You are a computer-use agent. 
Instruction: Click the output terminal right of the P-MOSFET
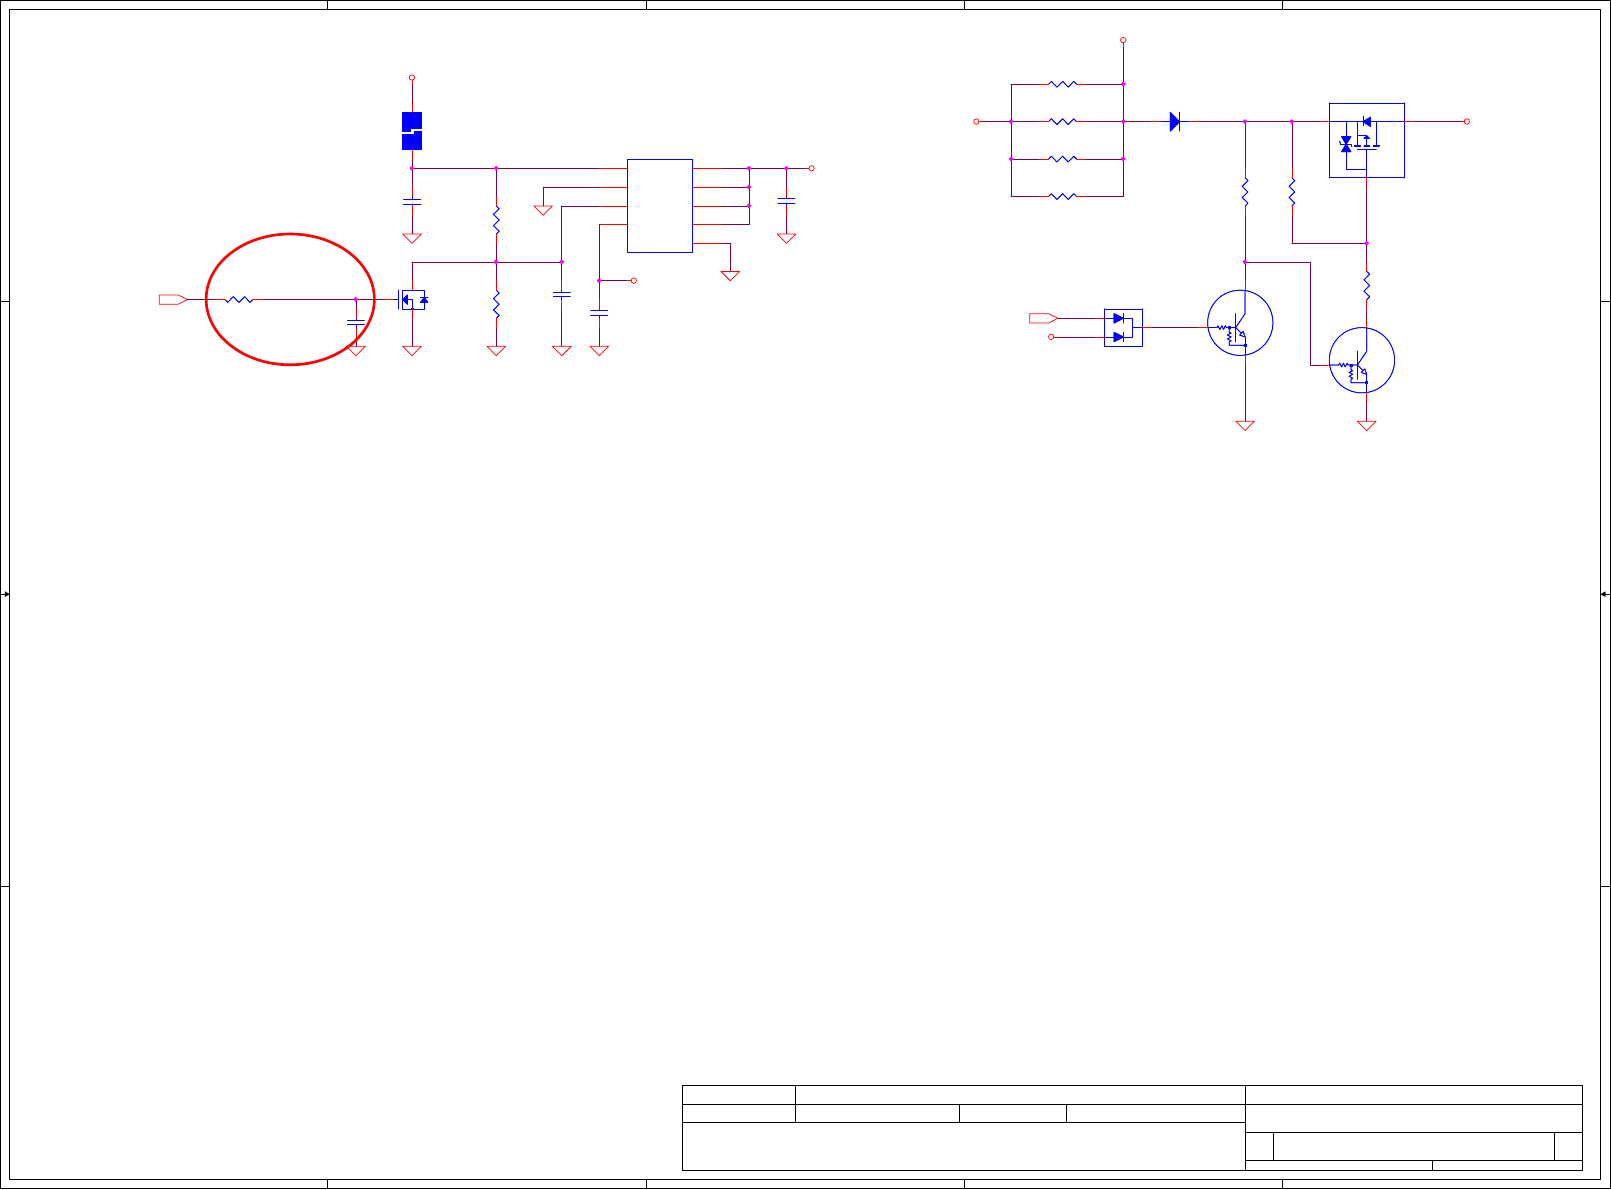(1467, 122)
